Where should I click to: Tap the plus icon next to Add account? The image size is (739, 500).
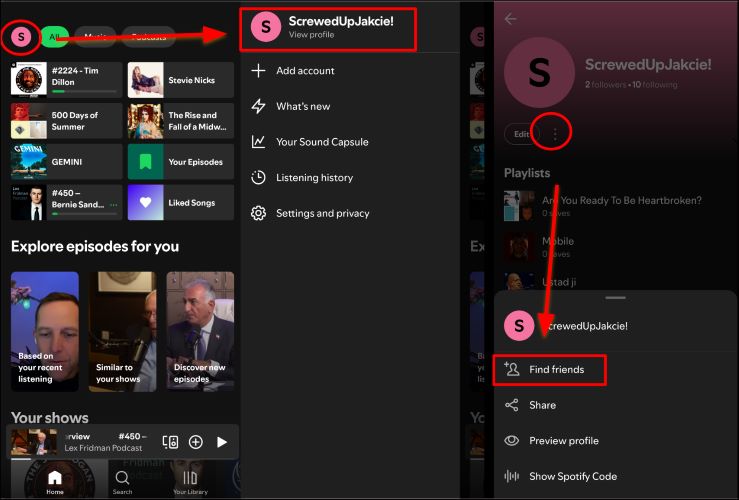click(258, 71)
